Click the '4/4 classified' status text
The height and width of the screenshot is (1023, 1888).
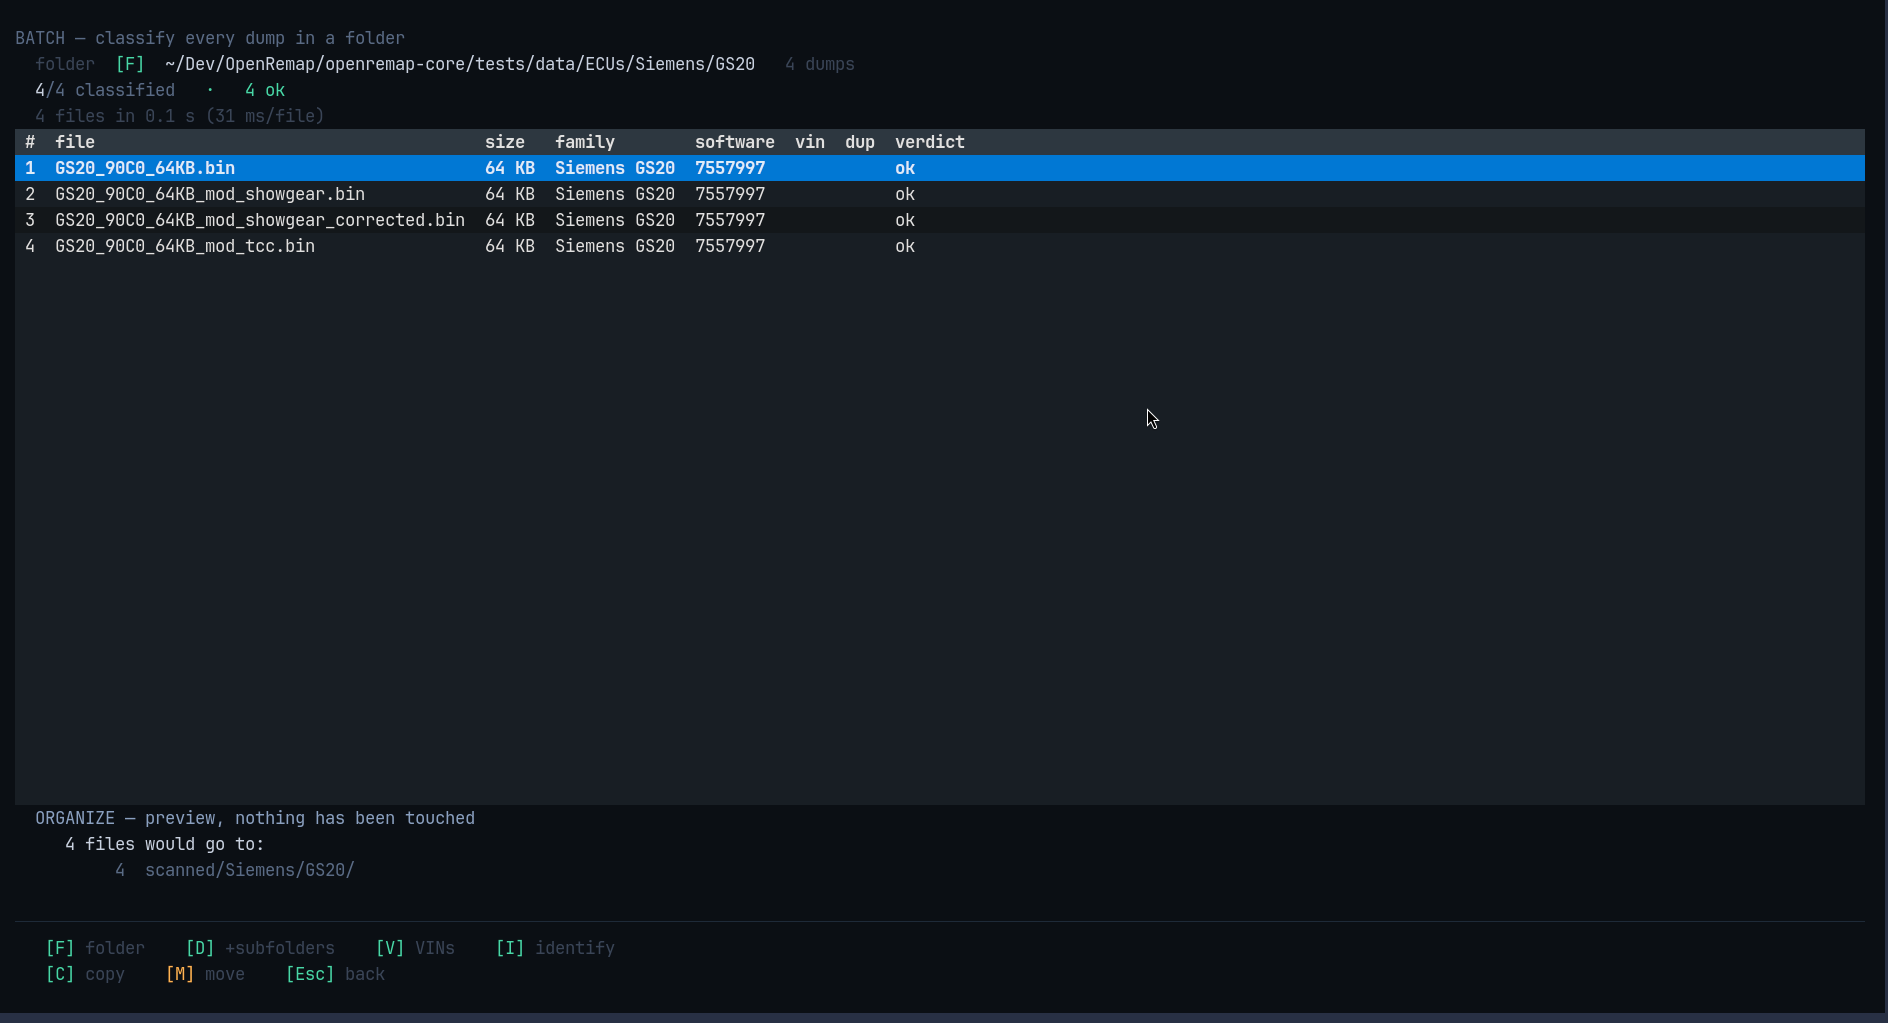(x=105, y=90)
